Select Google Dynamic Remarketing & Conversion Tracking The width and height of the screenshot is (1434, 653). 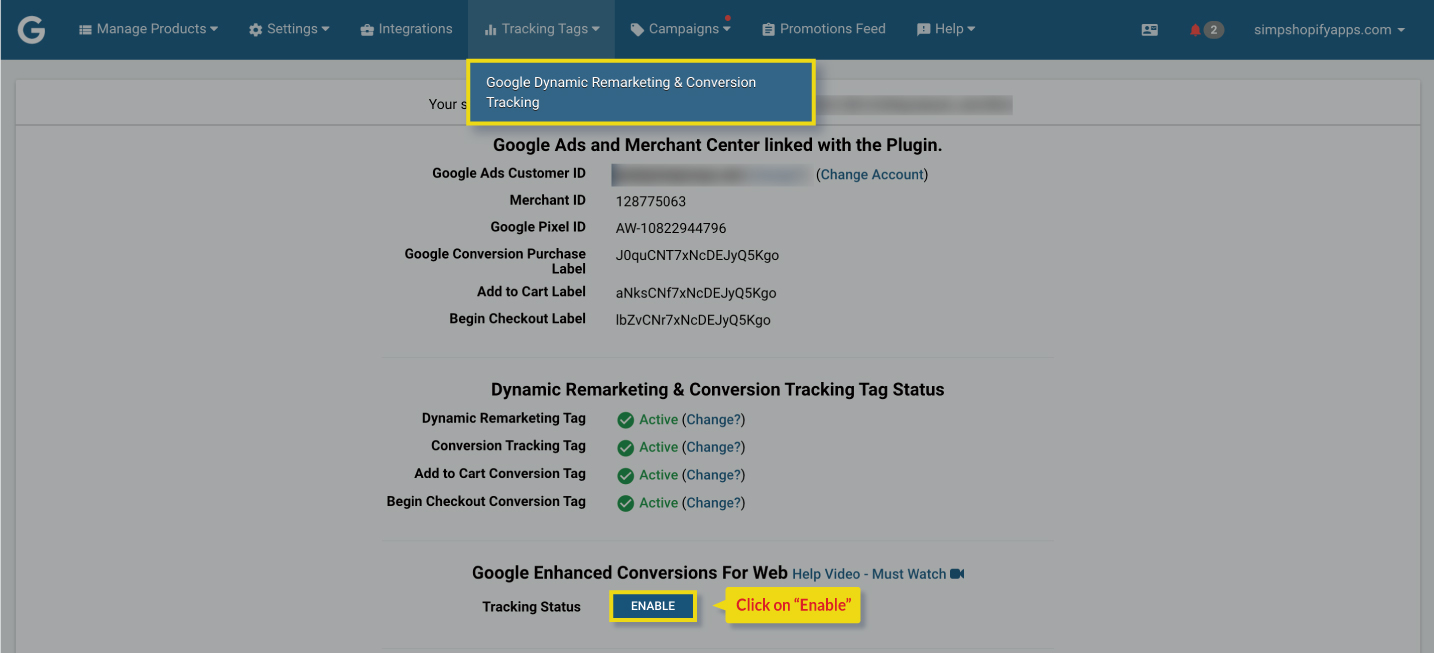(x=641, y=92)
